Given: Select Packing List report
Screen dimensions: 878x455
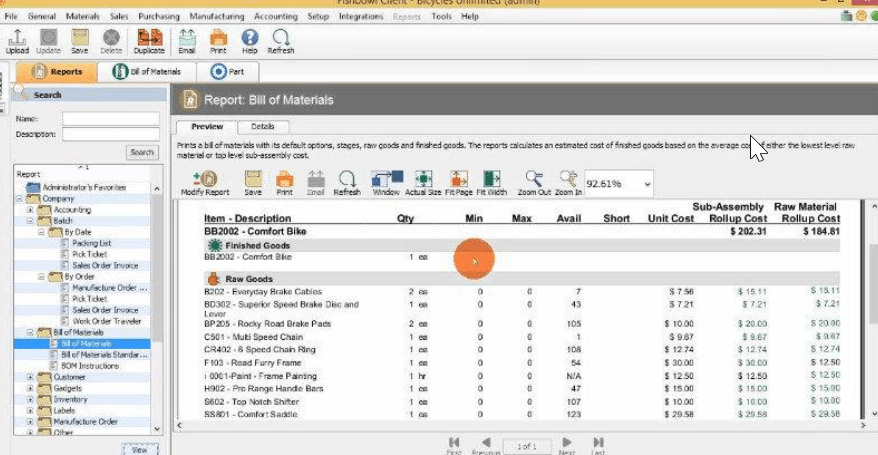Looking at the screenshot, I should tap(91, 243).
